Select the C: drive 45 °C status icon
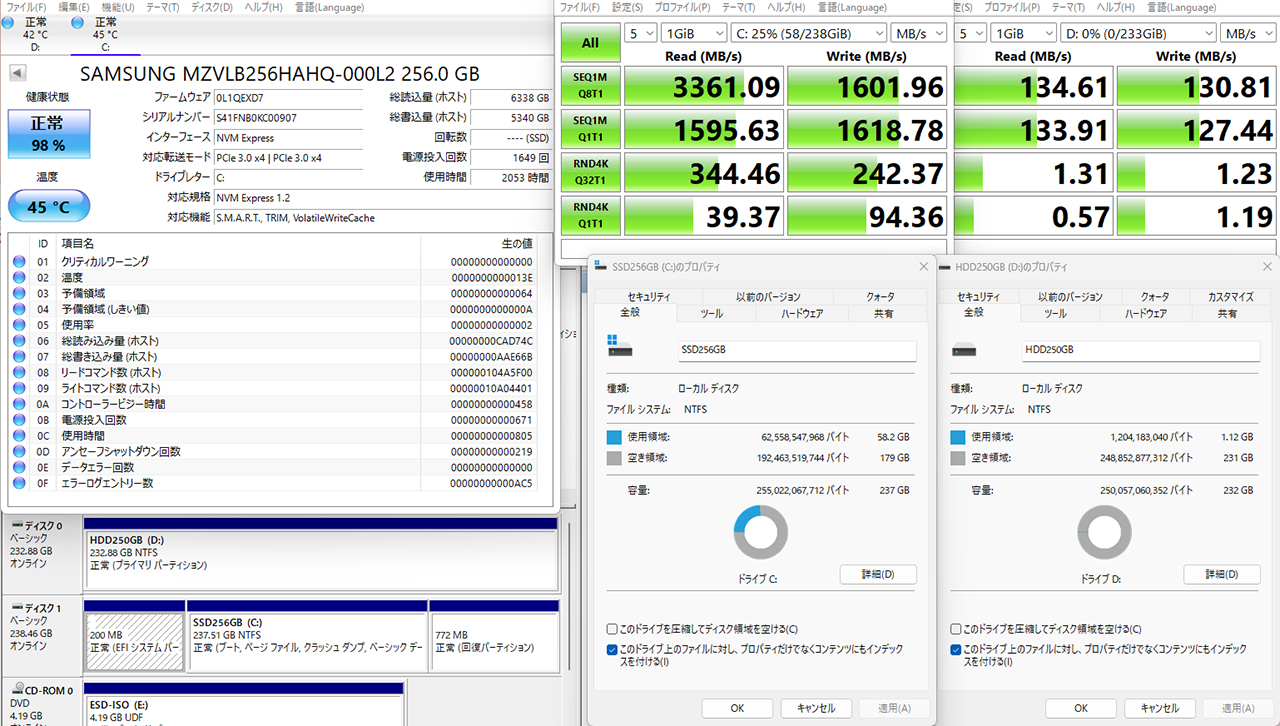Image resolution: width=1280 pixels, height=726 pixels. 79,22
